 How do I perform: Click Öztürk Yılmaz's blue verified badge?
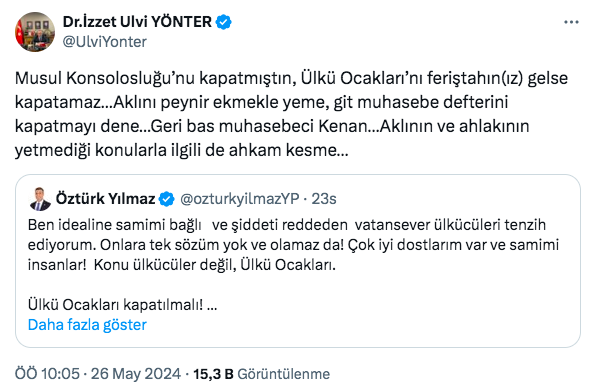click(166, 199)
